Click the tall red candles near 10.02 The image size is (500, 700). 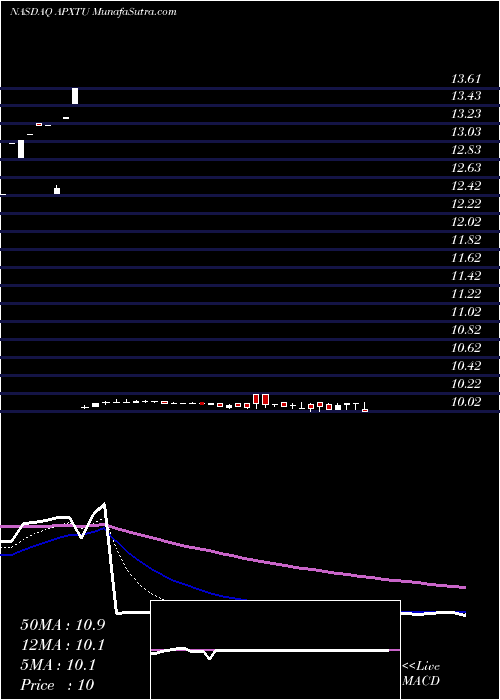point(261,400)
